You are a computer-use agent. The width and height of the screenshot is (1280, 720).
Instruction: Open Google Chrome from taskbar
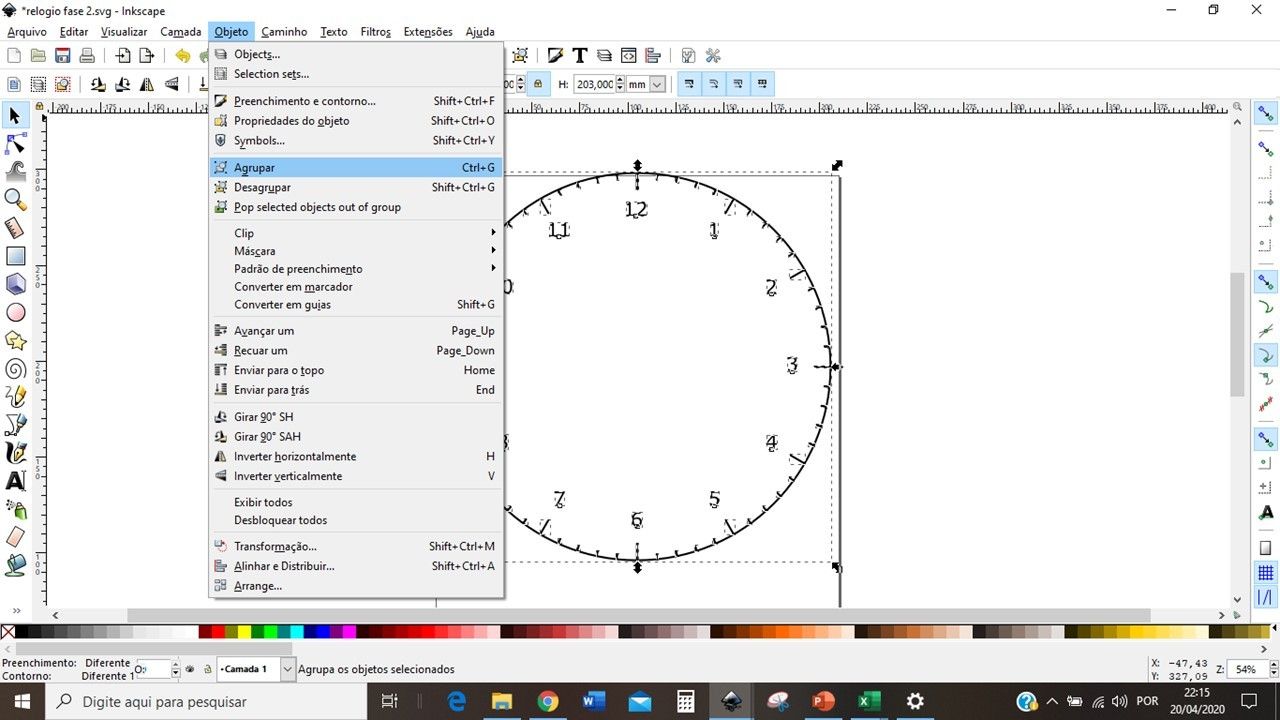tap(547, 702)
